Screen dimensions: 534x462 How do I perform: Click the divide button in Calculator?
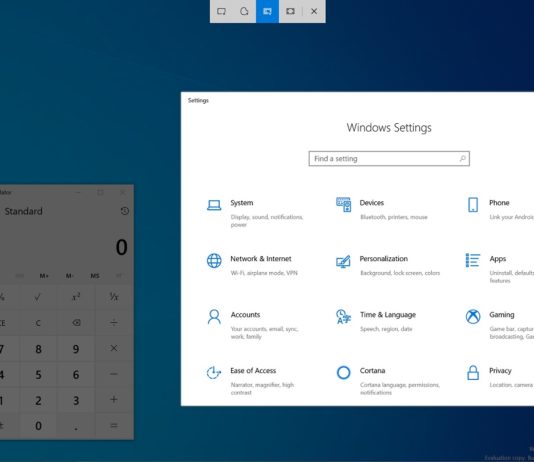(x=114, y=323)
